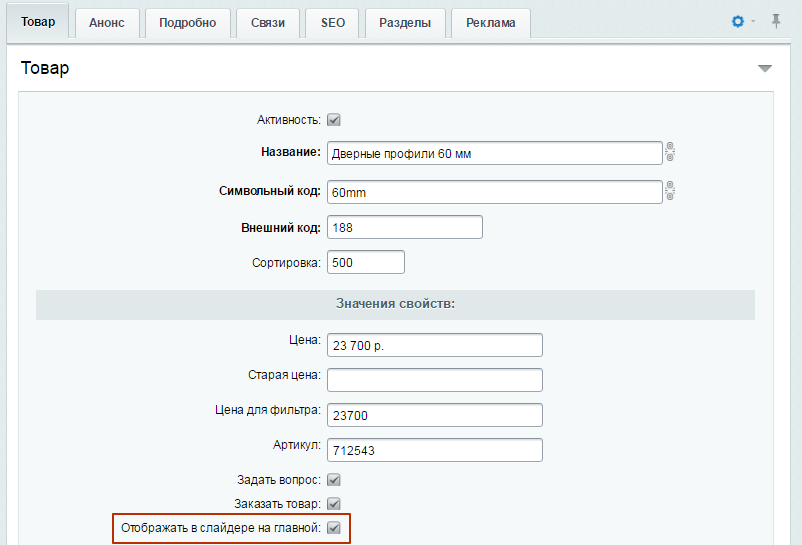
Task: Toggle the Активность checkbox
Action: [x=334, y=120]
